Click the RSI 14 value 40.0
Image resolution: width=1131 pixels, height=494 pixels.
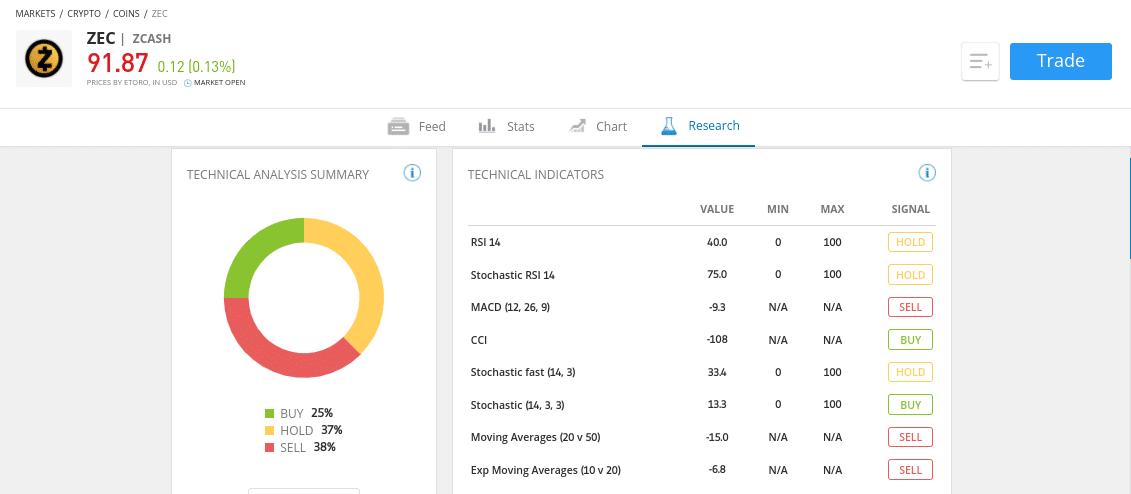click(718, 242)
